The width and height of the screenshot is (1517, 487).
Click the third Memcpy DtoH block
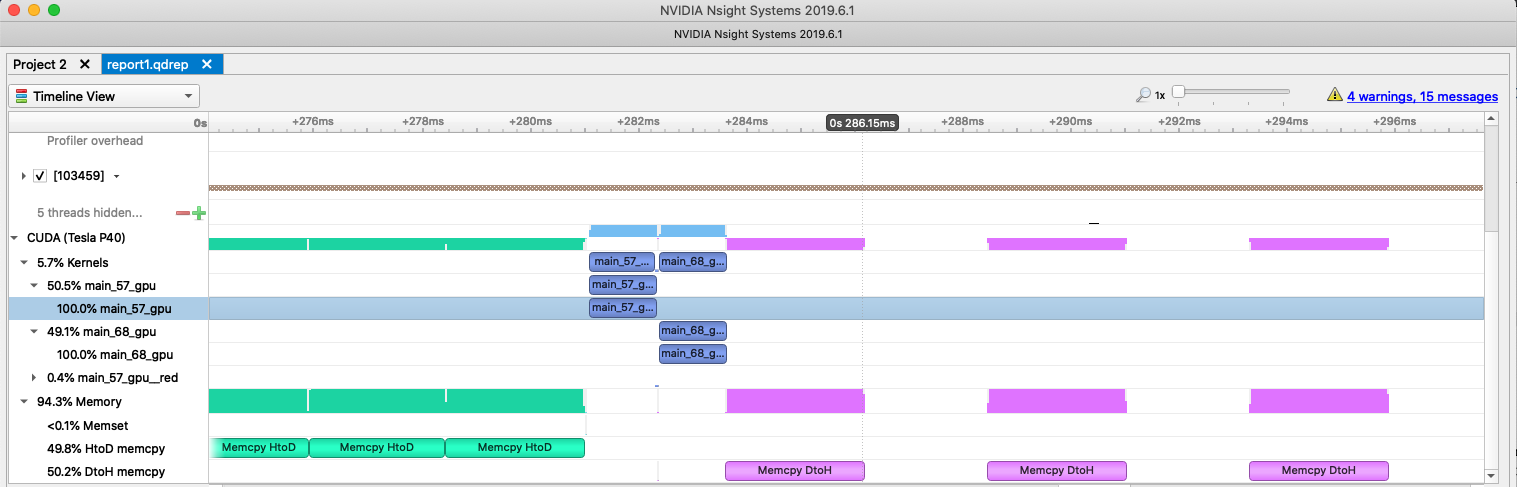[1319, 471]
